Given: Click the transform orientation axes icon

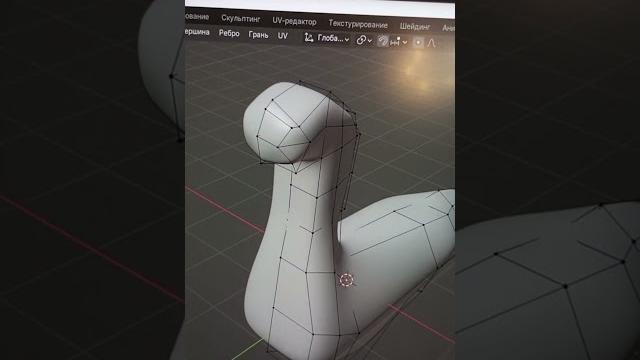Looking at the screenshot, I should [x=309, y=38].
